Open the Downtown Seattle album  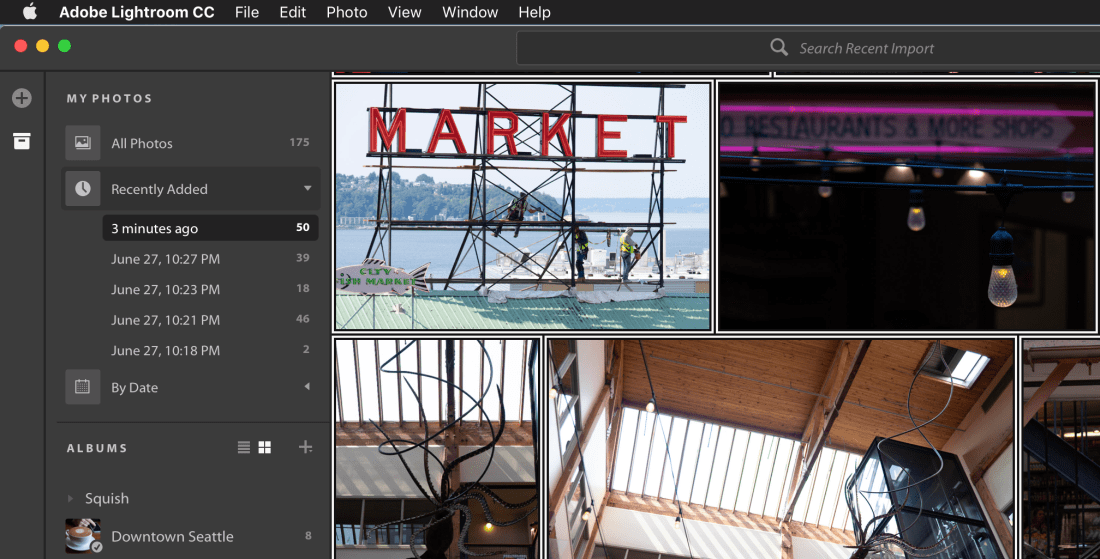[x=172, y=536]
